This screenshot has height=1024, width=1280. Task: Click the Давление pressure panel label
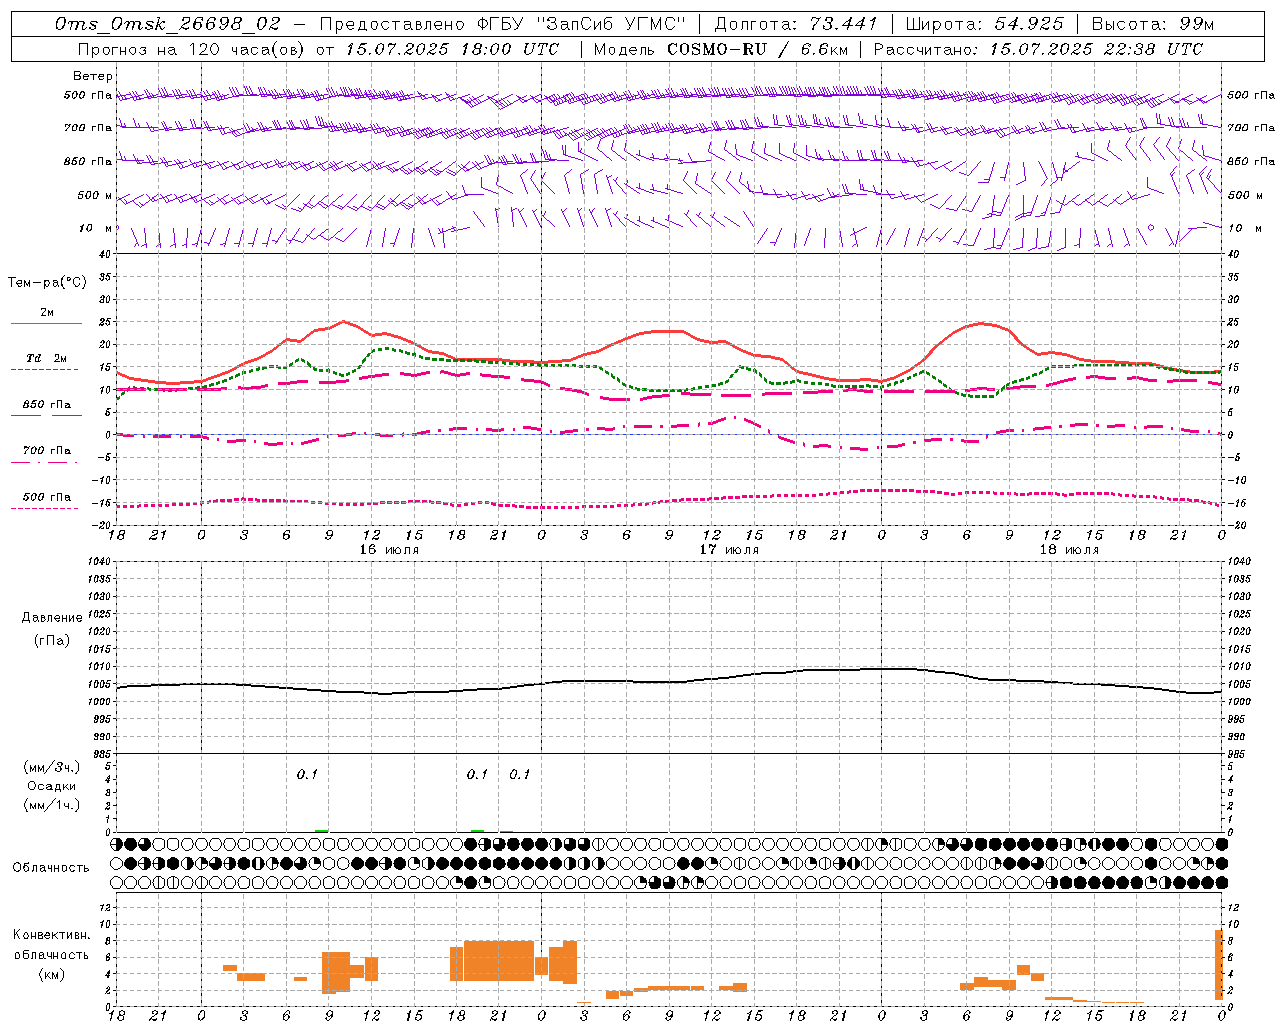52,618
